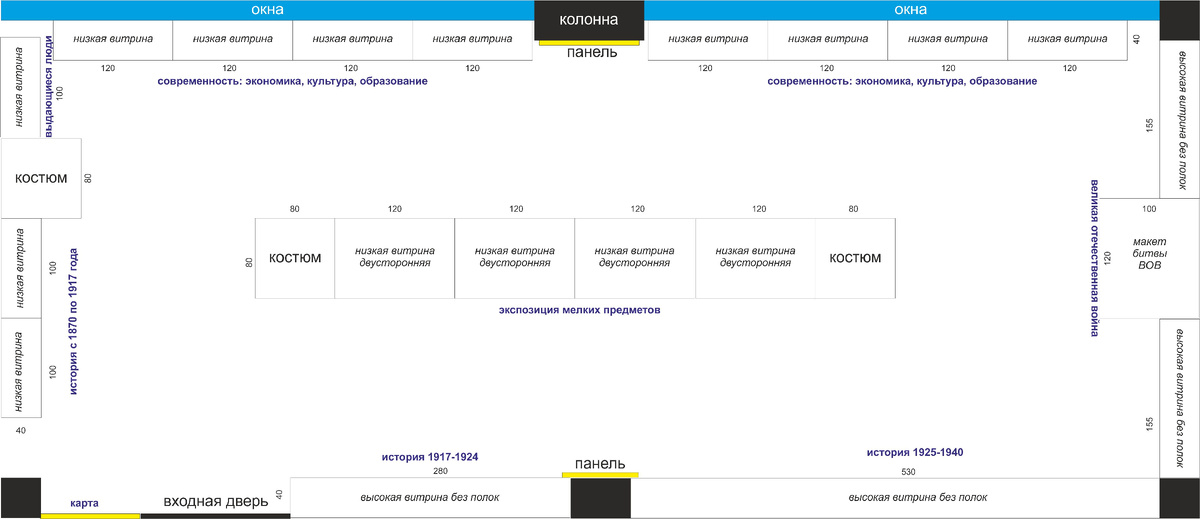The image size is (1200, 519).
Task: Click the '530' dimension label
Action: pos(909,470)
